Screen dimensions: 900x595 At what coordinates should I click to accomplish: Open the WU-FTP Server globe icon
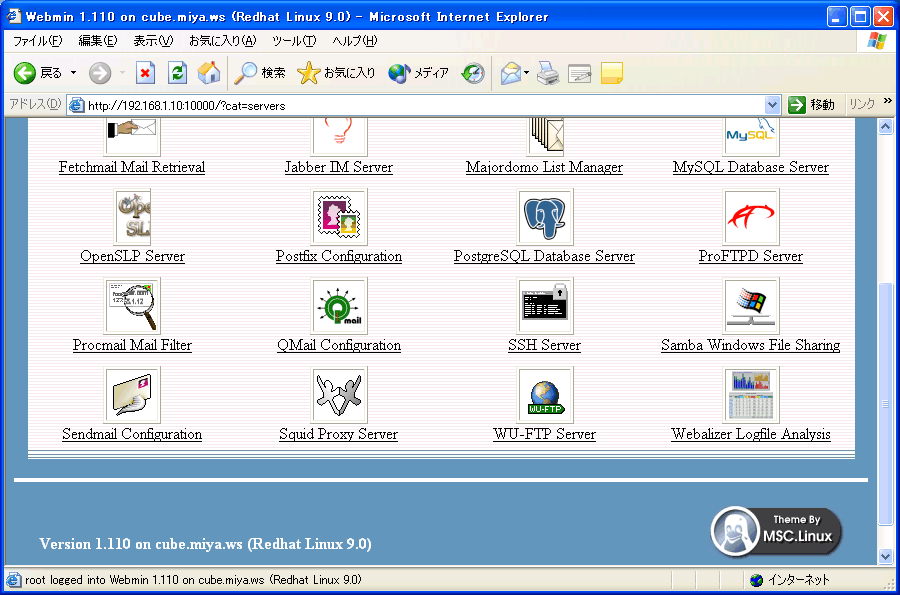point(545,395)
